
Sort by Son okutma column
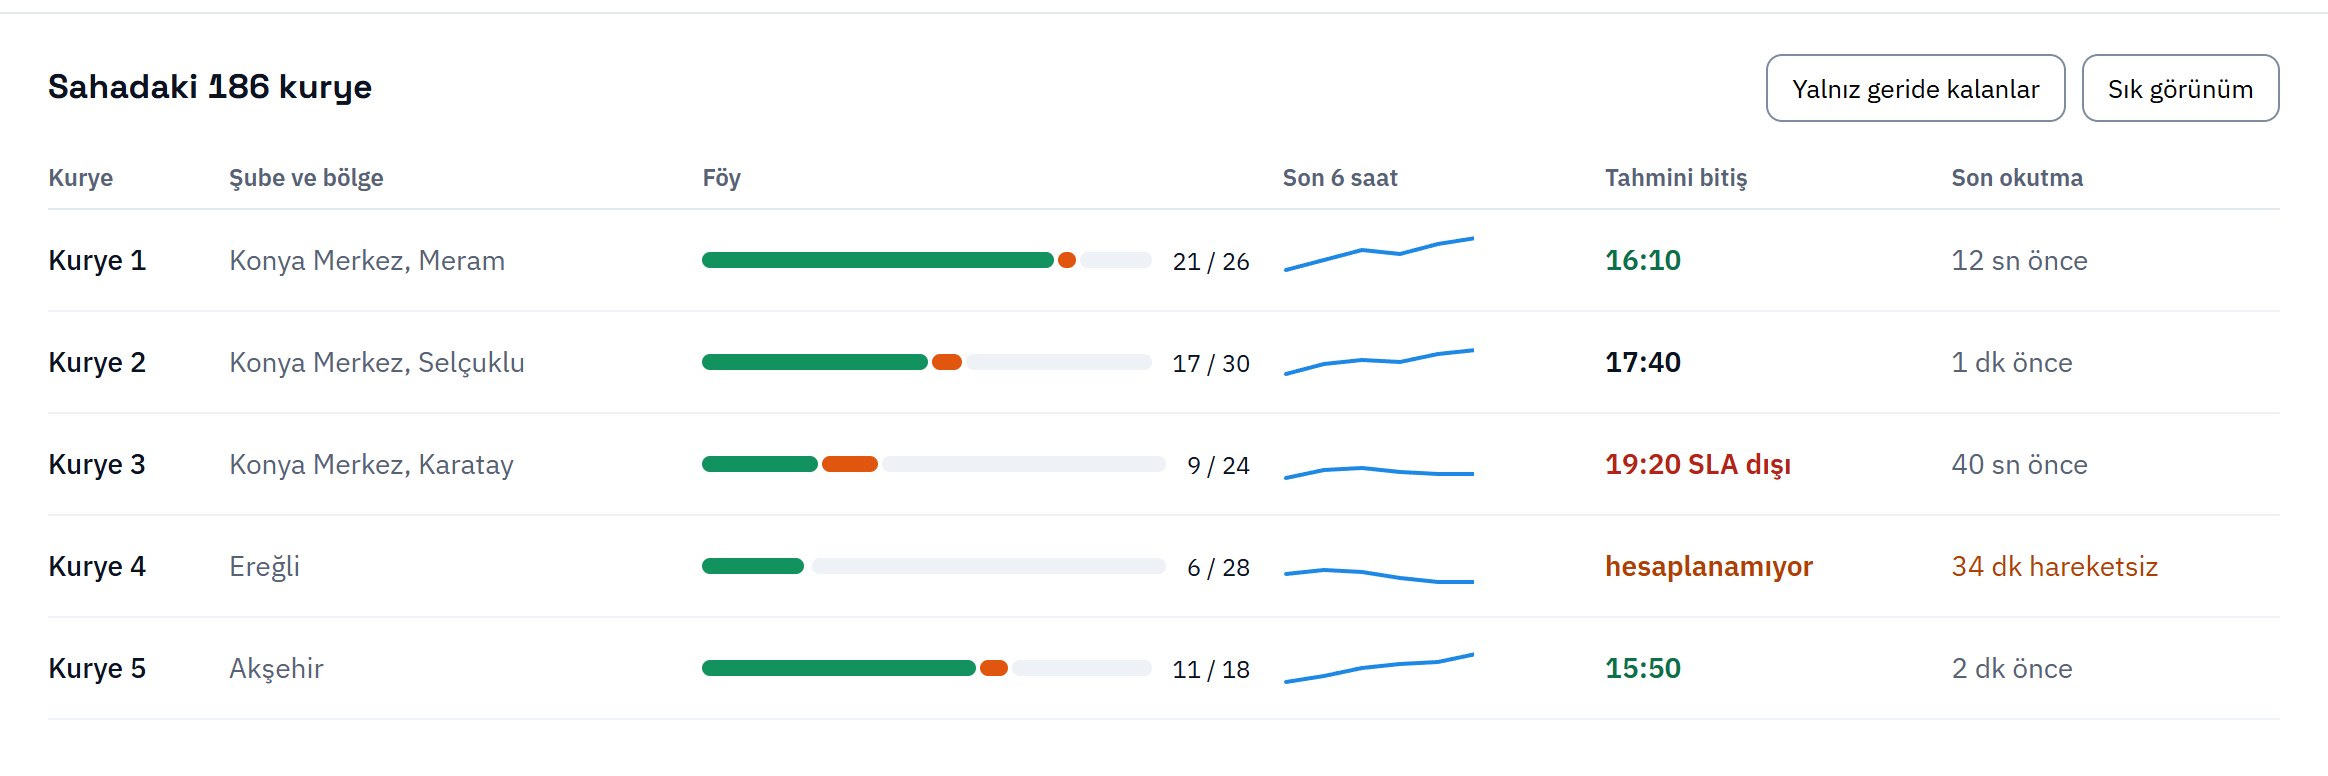2017,178
